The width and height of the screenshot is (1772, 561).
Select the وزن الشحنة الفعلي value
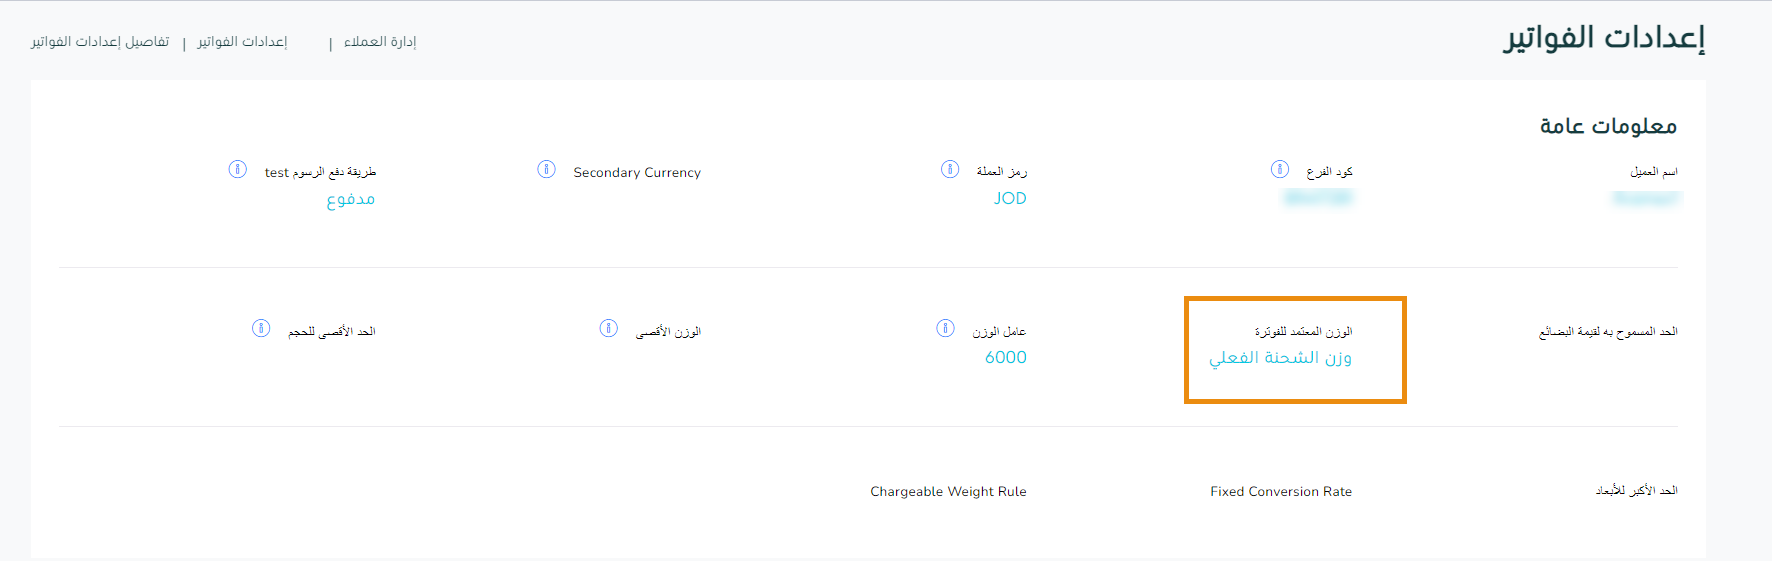click(x=1280, y=357)
